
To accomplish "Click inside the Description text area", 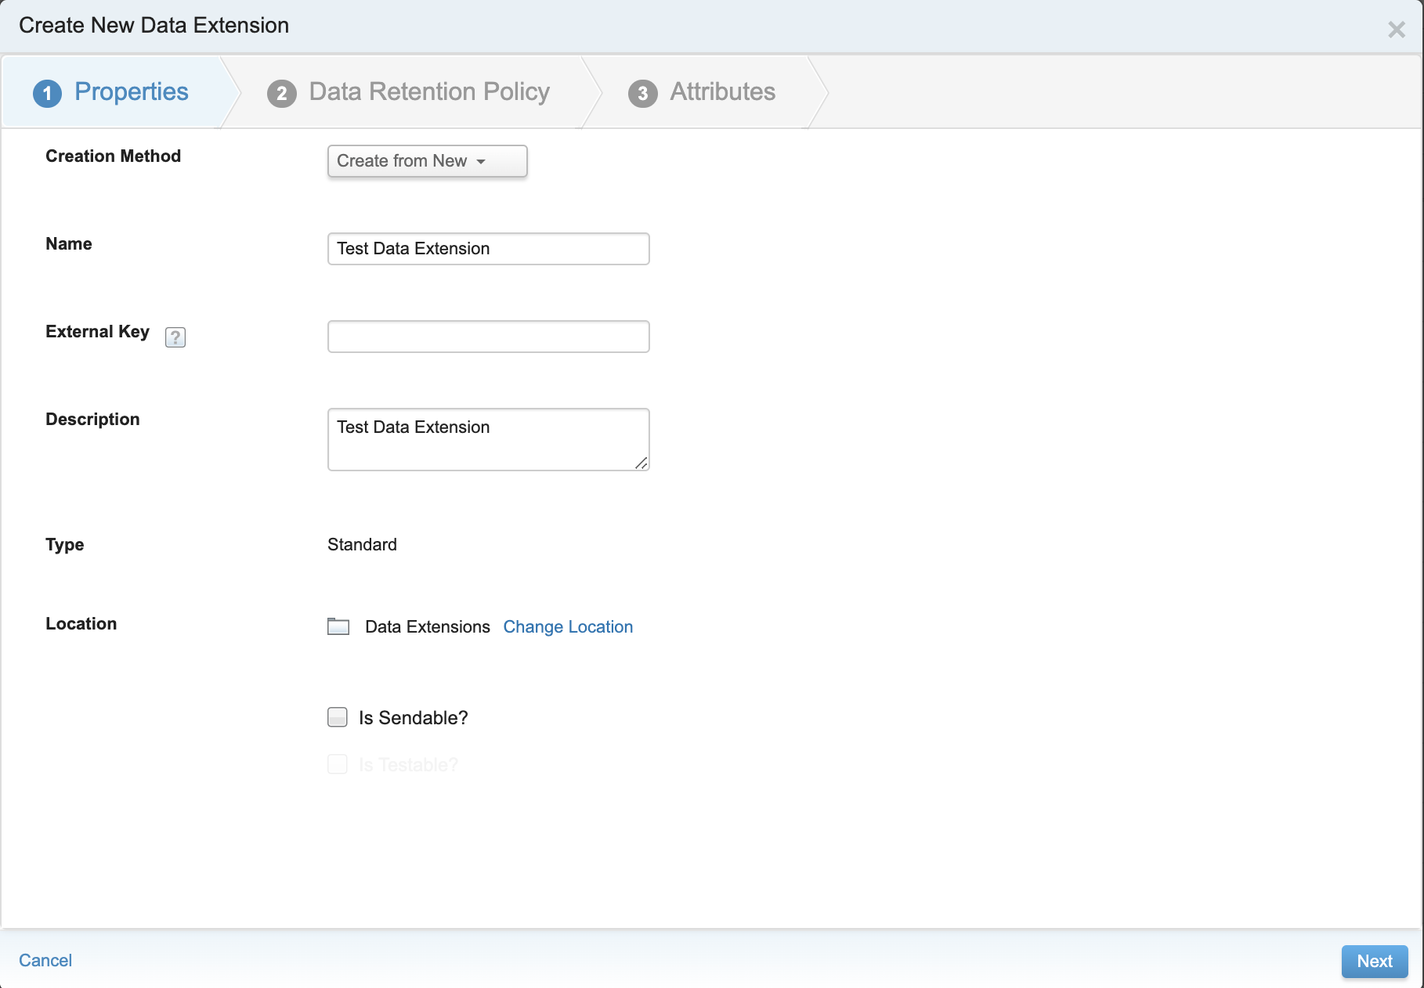I will pyautogui.click(x=488, y=439).
